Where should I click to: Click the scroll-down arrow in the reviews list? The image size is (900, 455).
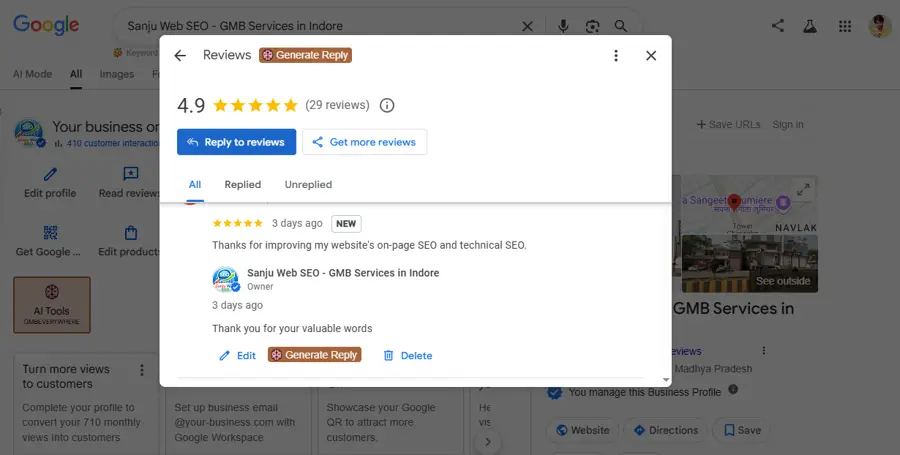point(666,380)
